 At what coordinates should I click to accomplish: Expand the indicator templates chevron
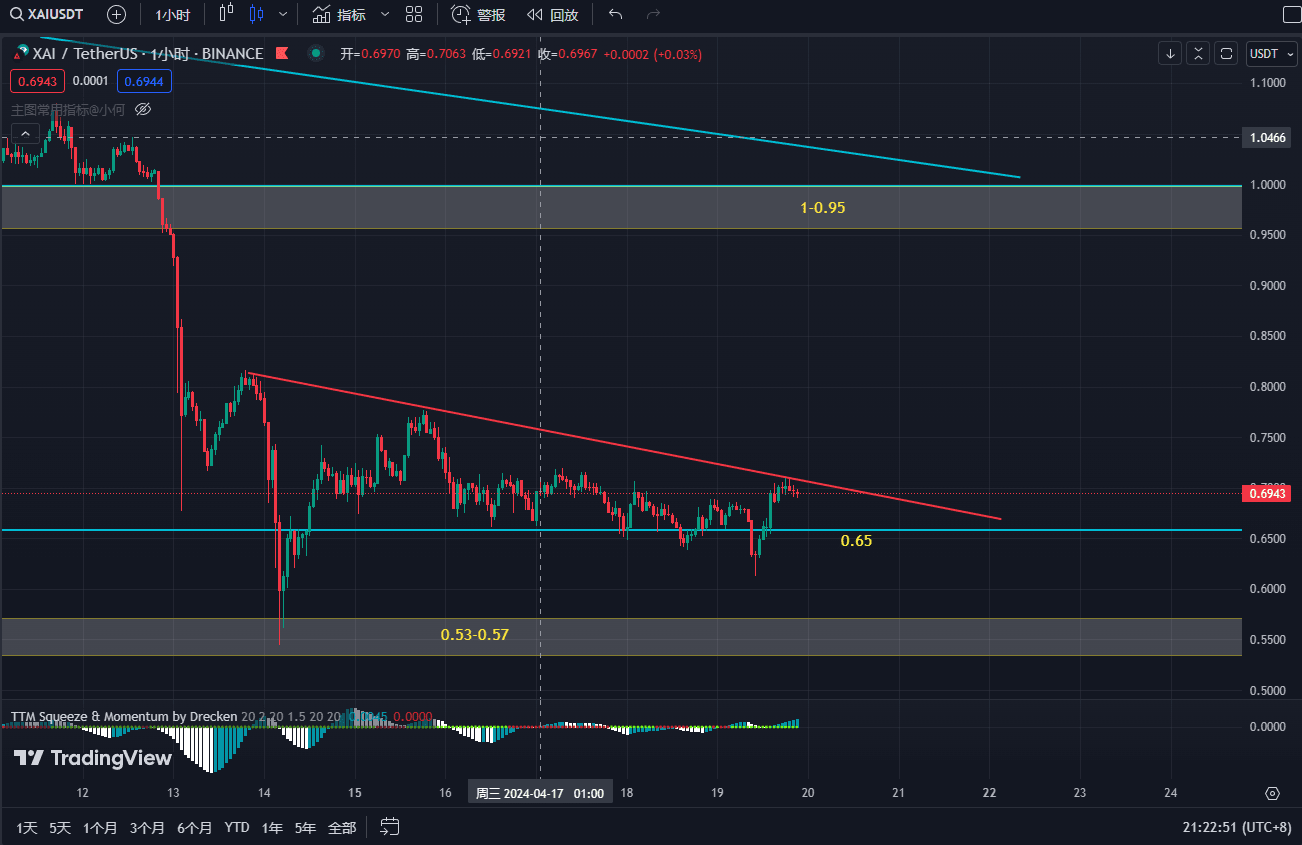384,14
